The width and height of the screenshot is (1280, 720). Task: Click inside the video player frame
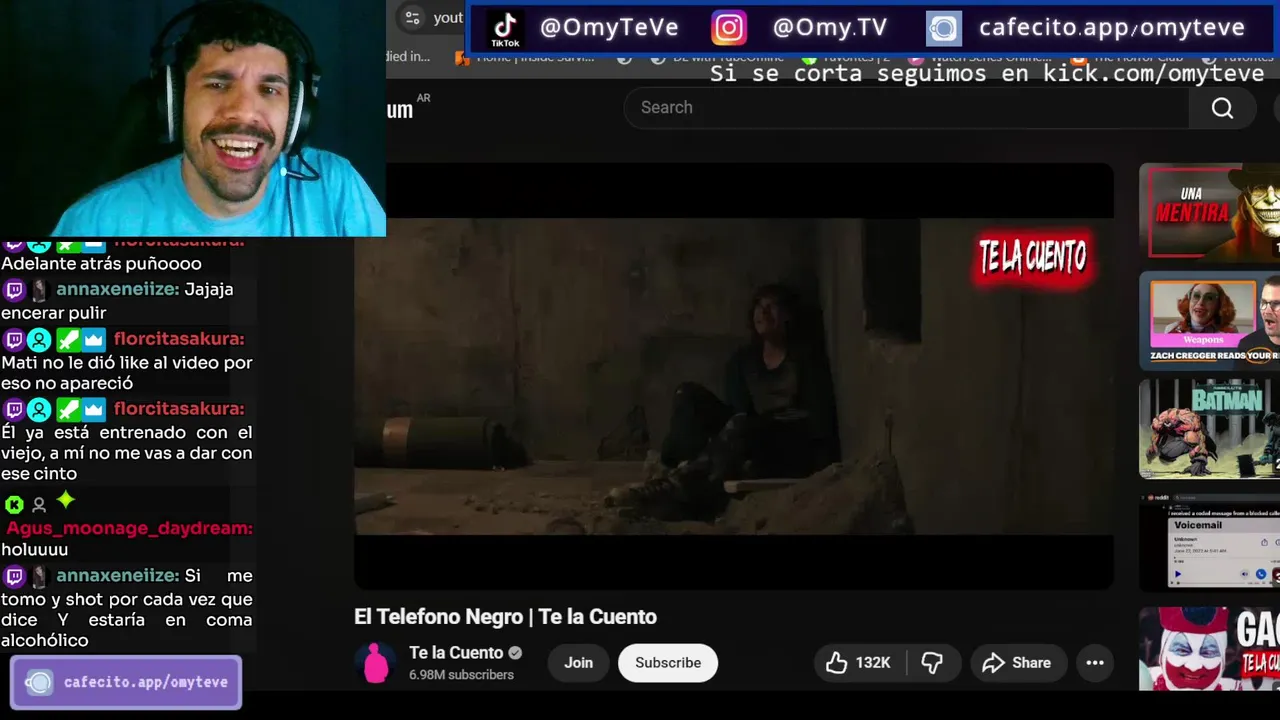[734, 376]
